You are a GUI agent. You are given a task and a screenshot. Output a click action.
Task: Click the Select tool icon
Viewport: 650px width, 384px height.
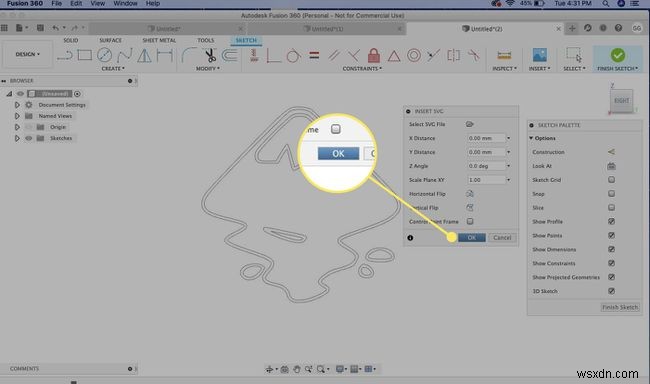(574, 55)
